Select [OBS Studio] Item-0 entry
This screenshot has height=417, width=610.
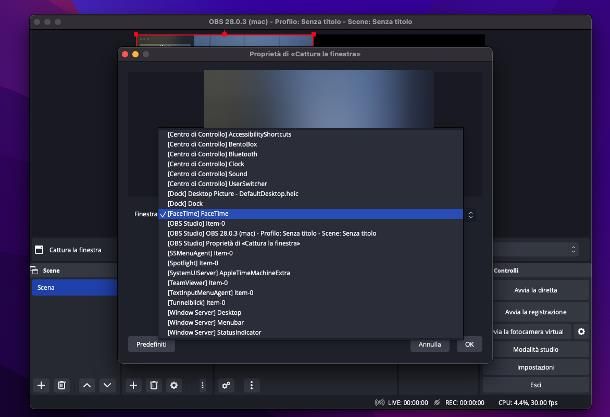310,224
